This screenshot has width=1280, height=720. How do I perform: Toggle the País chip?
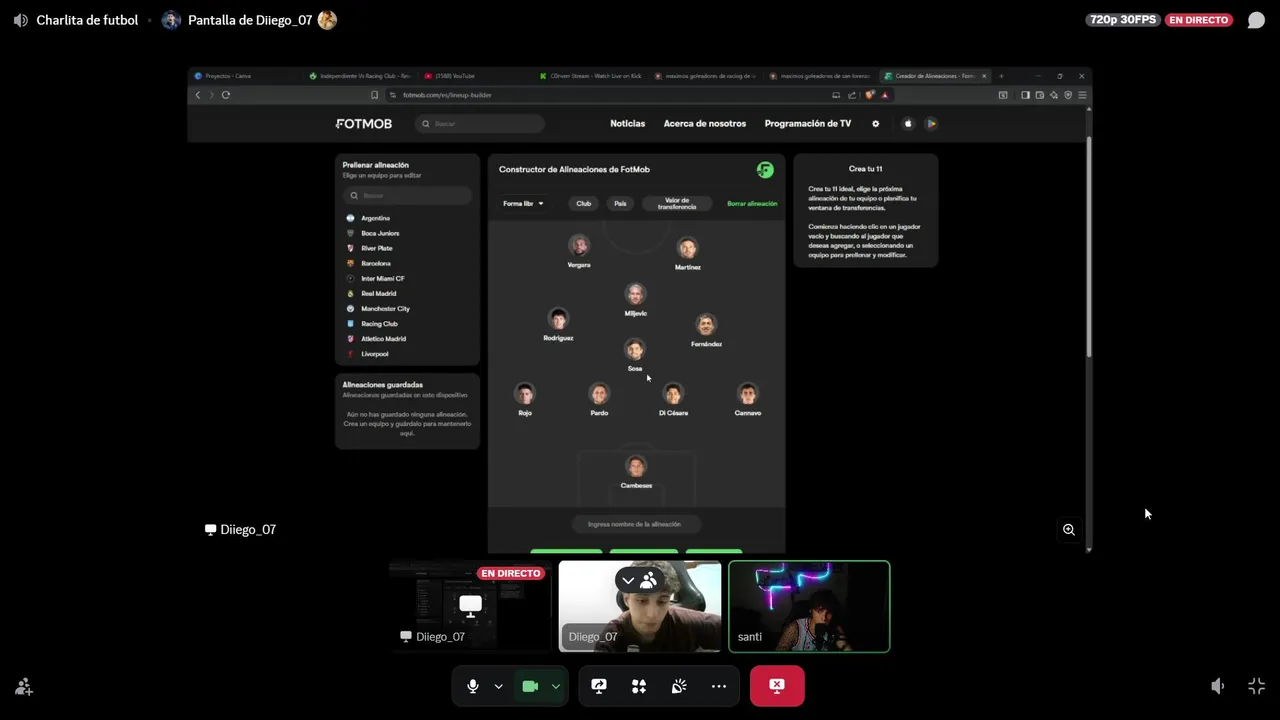click(620, 203)
